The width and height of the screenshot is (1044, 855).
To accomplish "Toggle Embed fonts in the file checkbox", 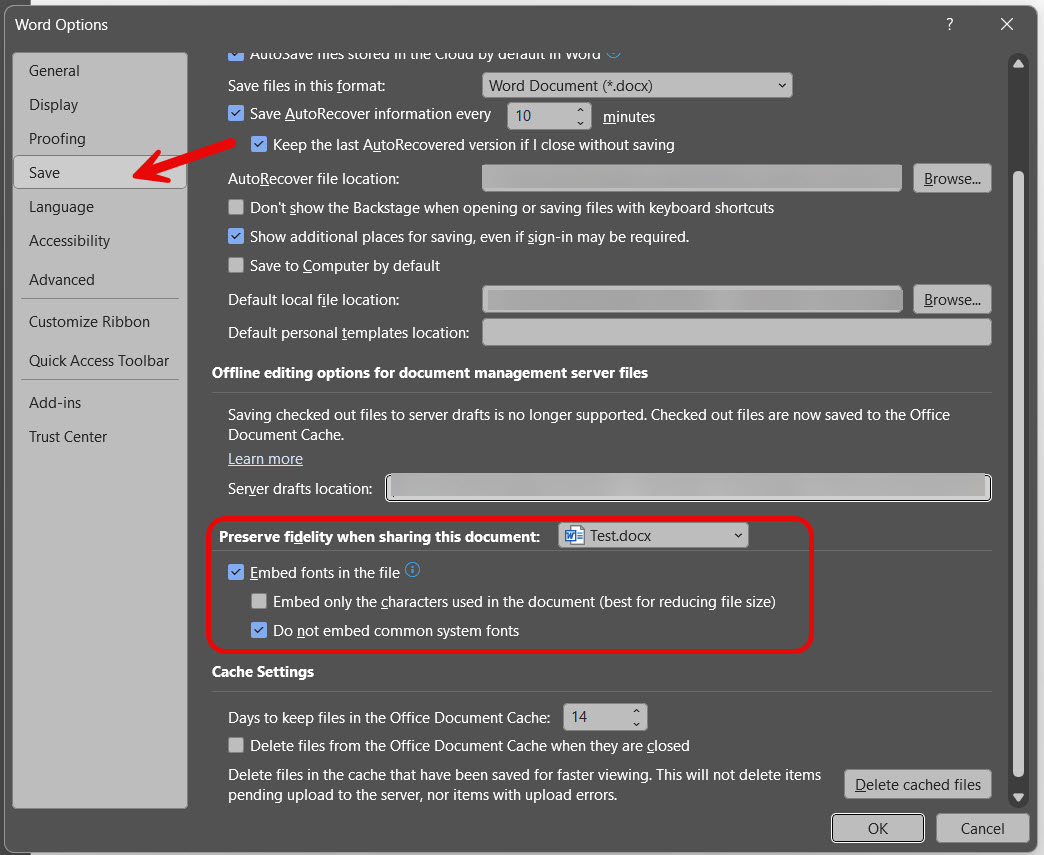I will 236,573.
